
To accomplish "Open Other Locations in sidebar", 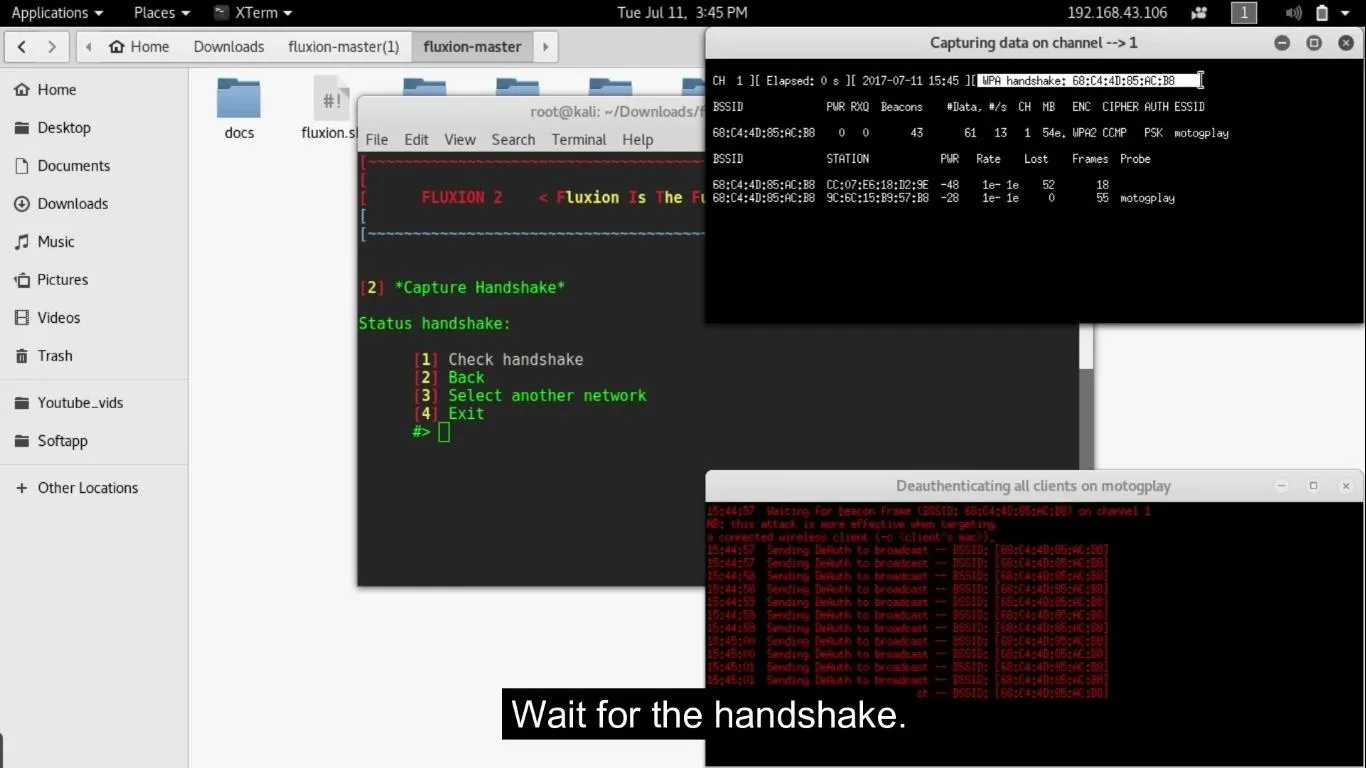I will tap(87, 488).
